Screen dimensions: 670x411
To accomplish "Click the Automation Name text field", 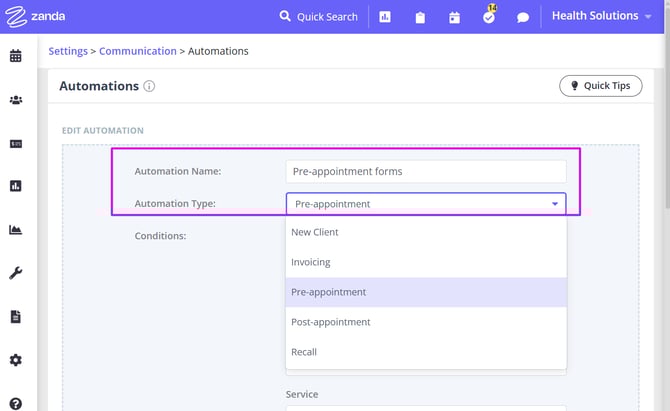I will tap(426, 171).
